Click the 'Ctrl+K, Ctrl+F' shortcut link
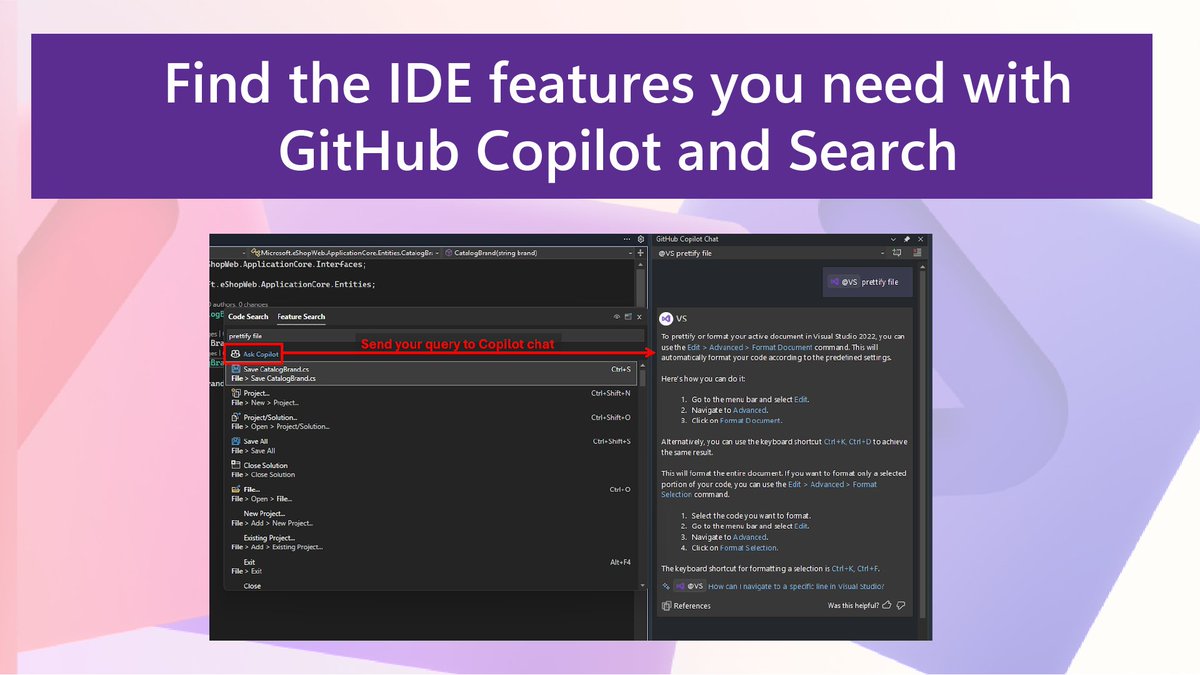1200x675 pixels. pyautogui.click(x=857, y=568)
